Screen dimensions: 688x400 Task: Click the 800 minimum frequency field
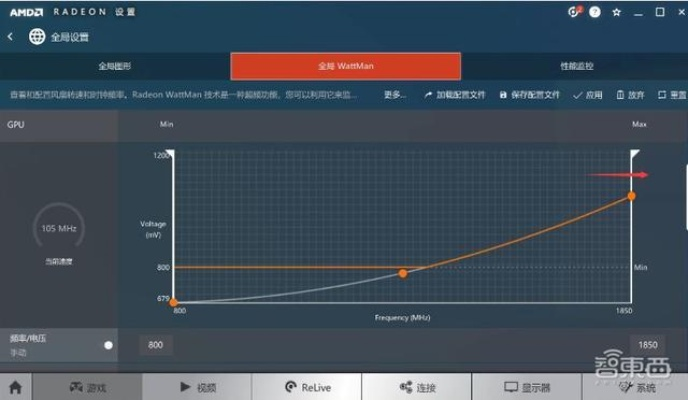[155, 345]
